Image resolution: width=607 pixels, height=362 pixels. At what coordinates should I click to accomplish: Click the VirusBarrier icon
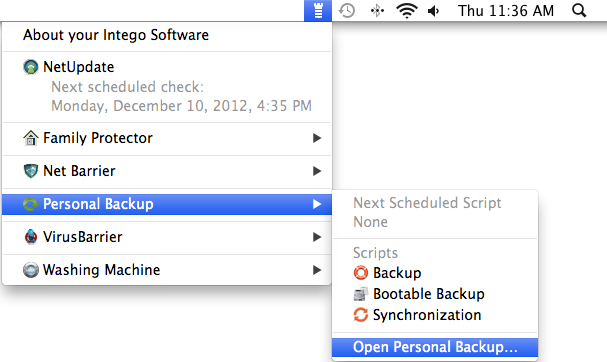click(31, 237)
